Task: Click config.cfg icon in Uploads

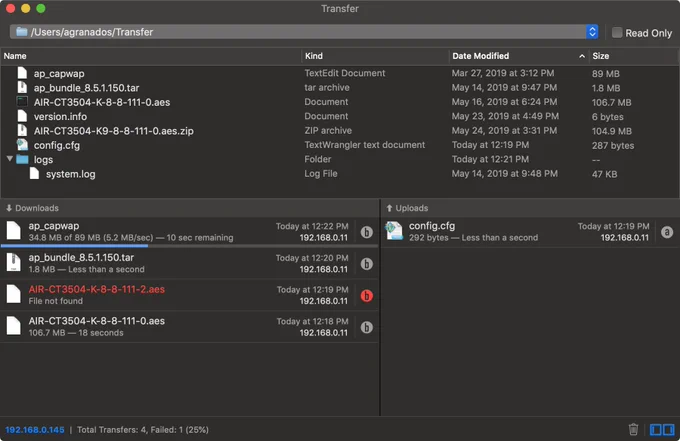Action: pyautogui.click(x=394, y=230)
